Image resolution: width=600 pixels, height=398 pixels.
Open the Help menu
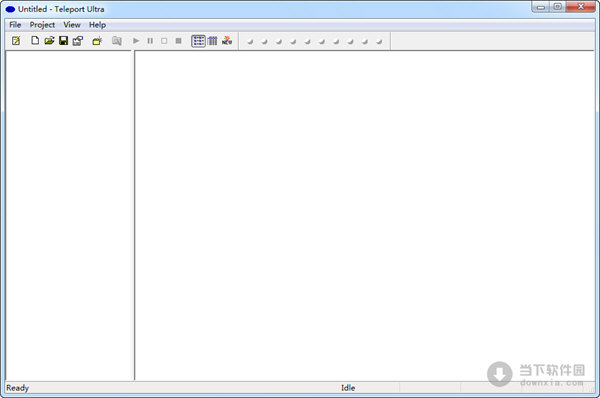point(98,25)
